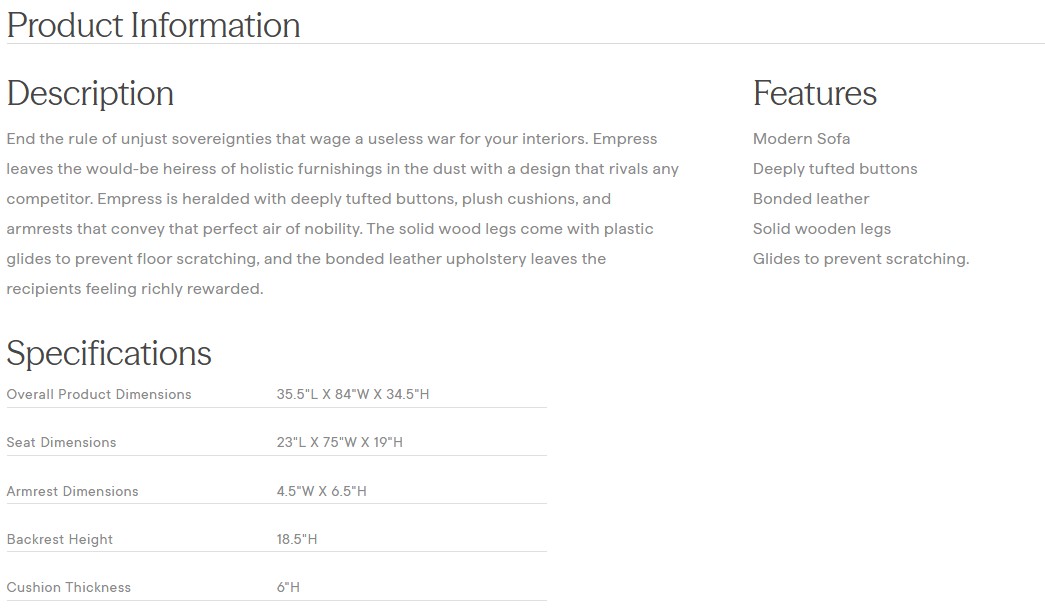Select the Modern Sofa feature
This screenshot has width=1045, height=613.
tap(801, 139)
